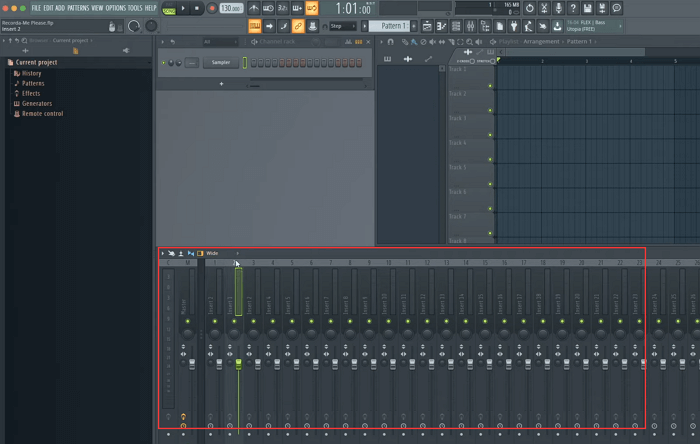This screenshot has height=444, width=700.
Task: Open the OPTIONS menu
Action: pyautogui.click(x=116, y=8)
